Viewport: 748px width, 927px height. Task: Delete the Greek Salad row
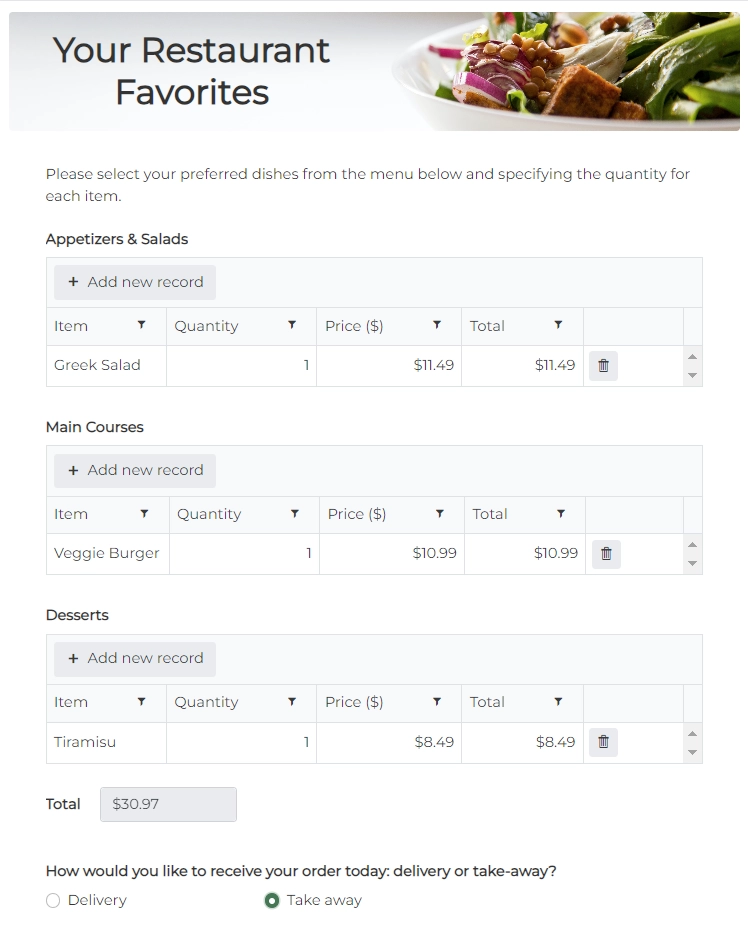pos(603,366)
